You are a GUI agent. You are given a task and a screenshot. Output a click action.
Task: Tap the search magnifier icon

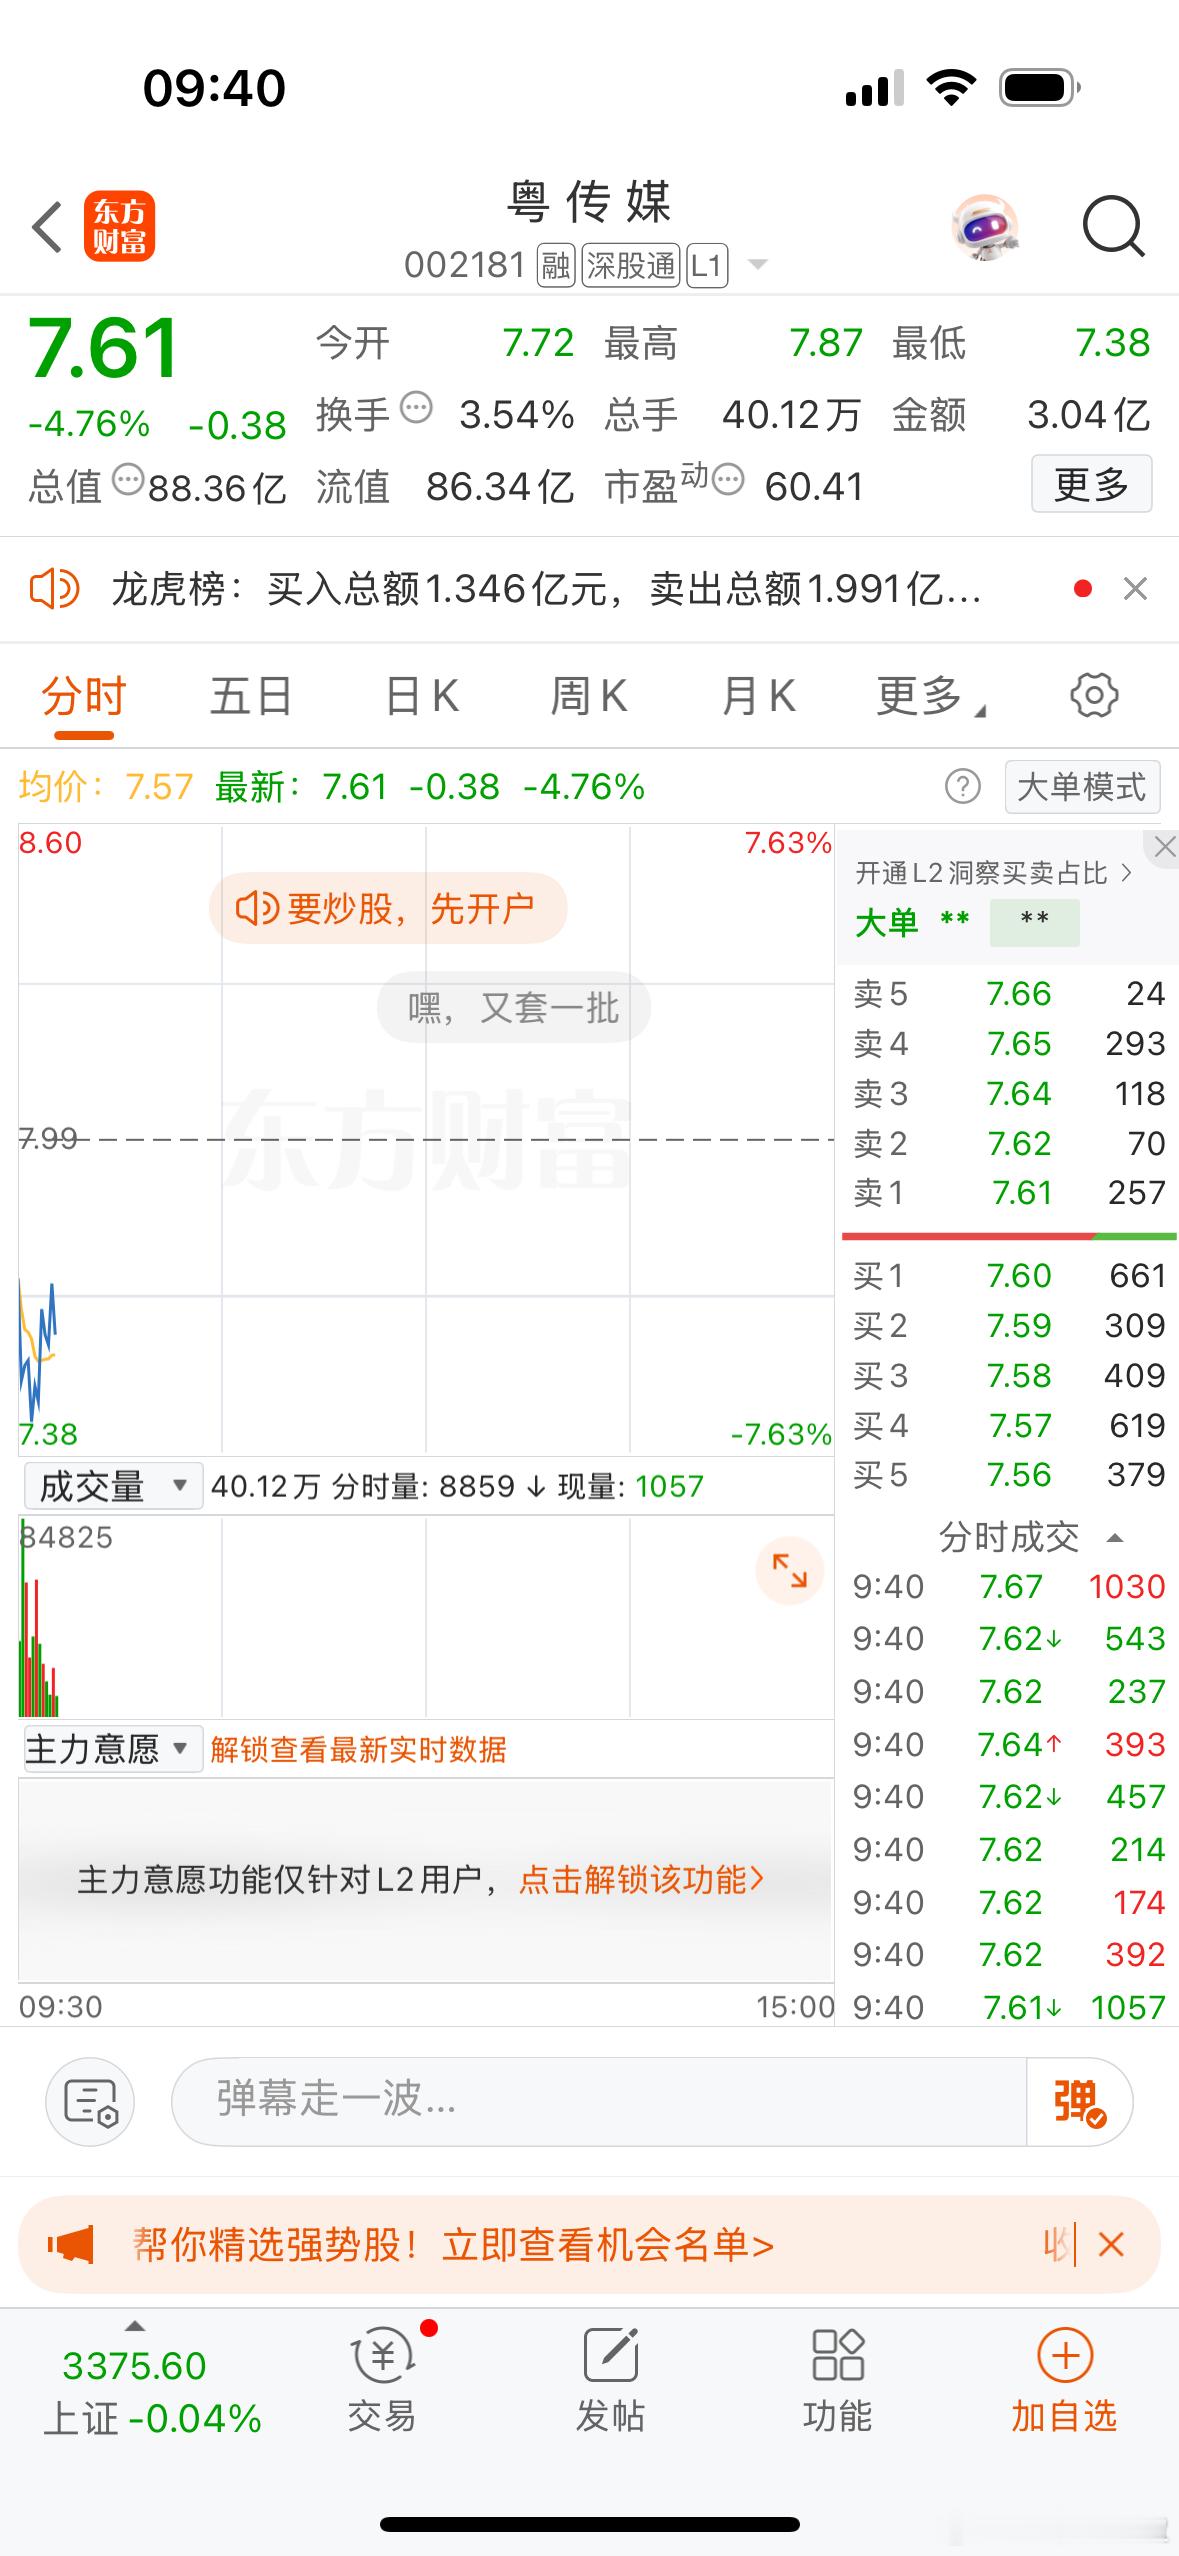pos(1113,227)
